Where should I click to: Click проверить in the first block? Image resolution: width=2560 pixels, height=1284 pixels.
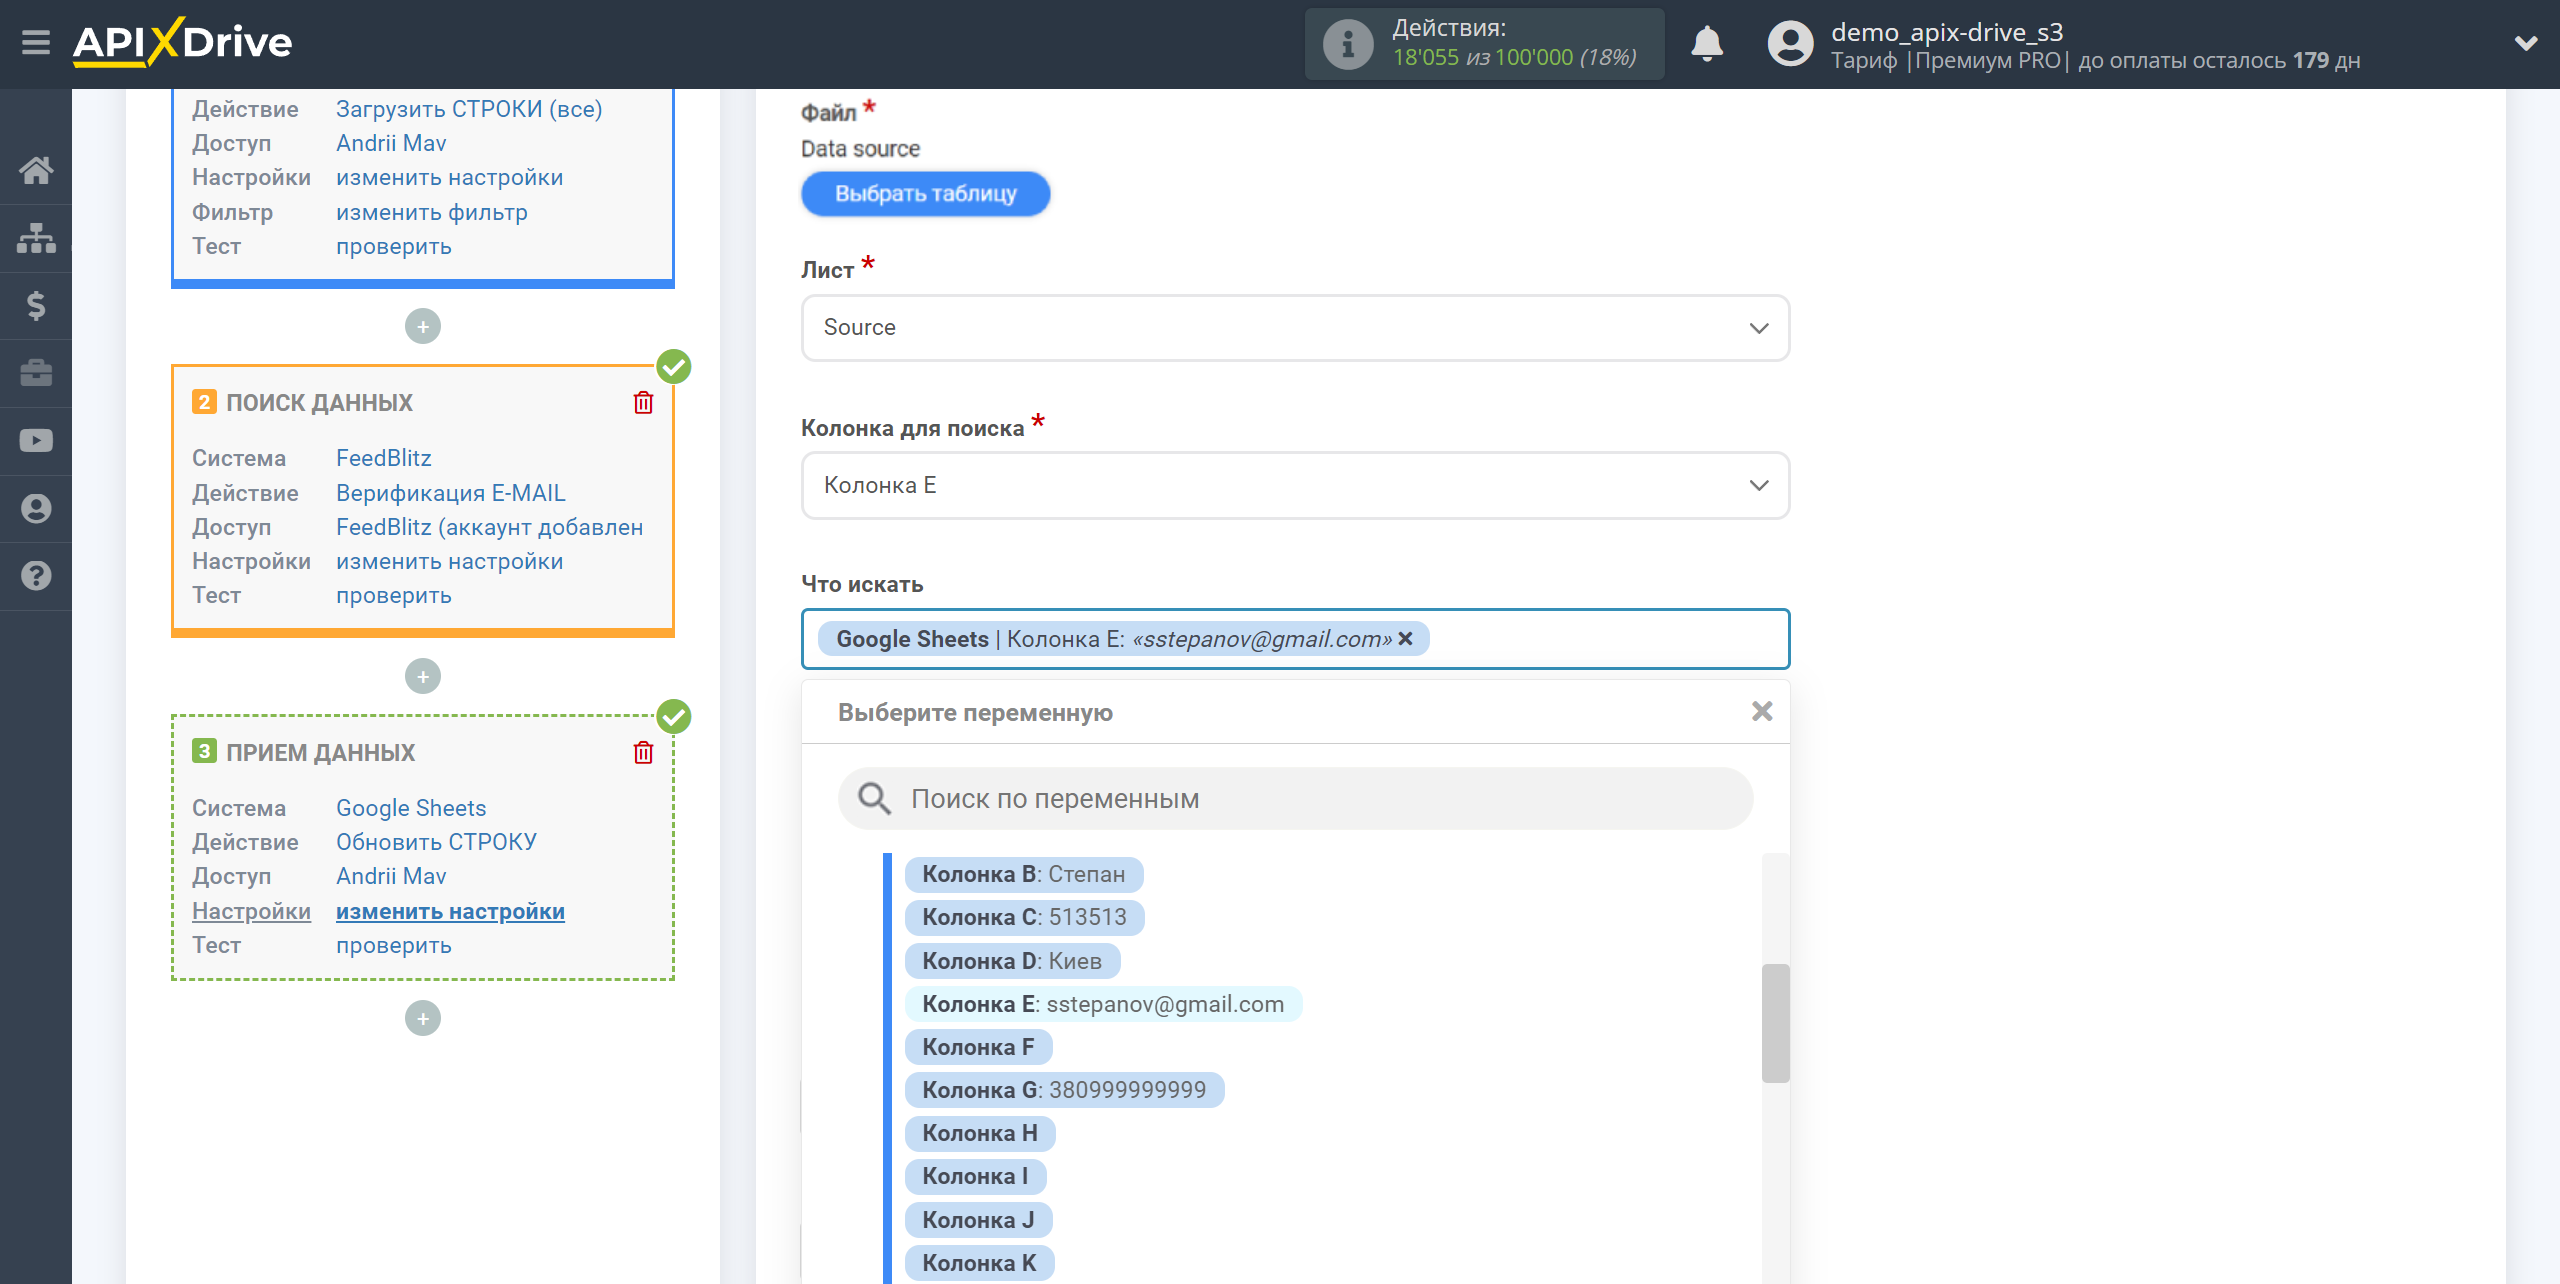tap(394, 246)
